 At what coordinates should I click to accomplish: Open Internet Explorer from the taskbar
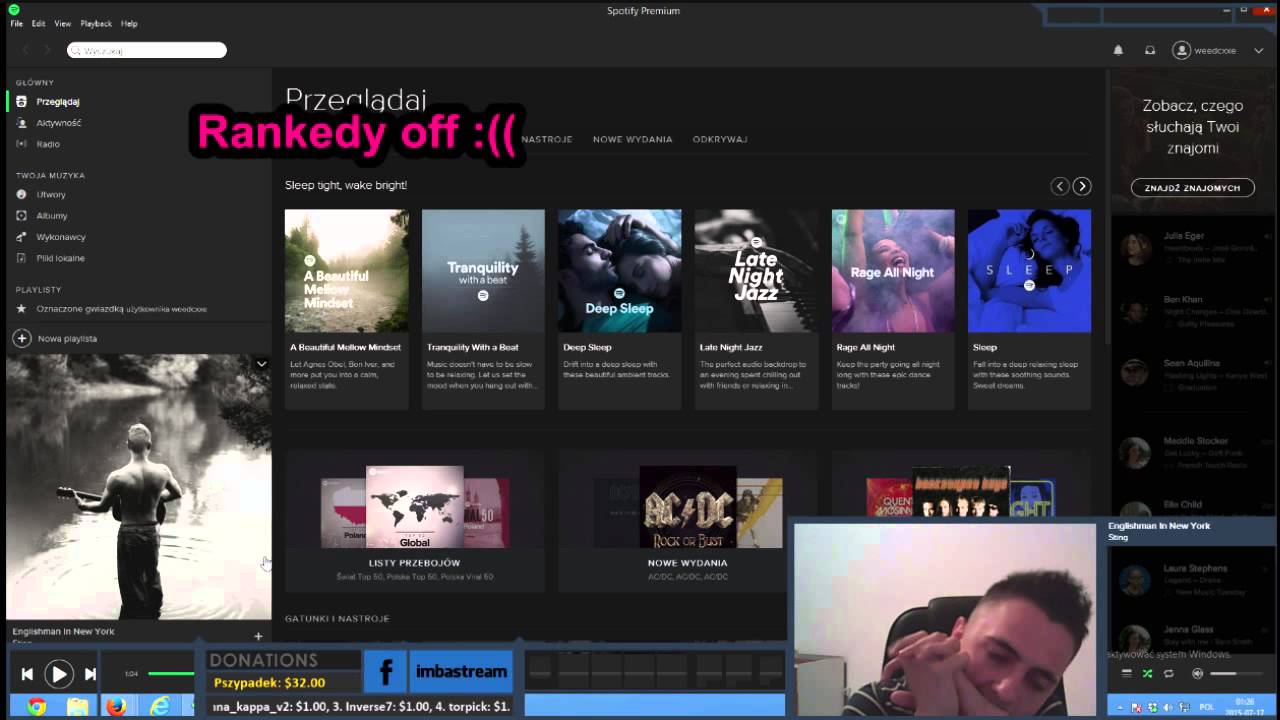coord(159,707)
